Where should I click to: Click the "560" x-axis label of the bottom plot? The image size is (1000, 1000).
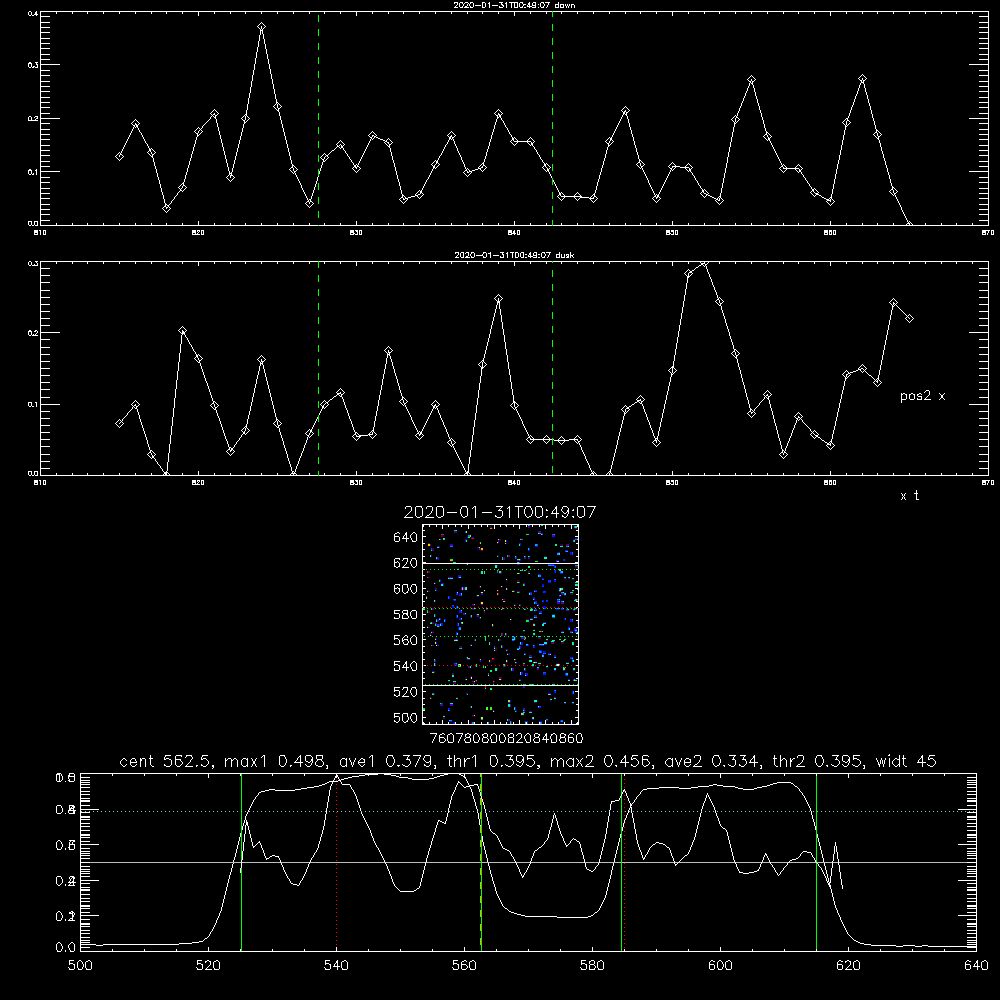pos(464,966)
